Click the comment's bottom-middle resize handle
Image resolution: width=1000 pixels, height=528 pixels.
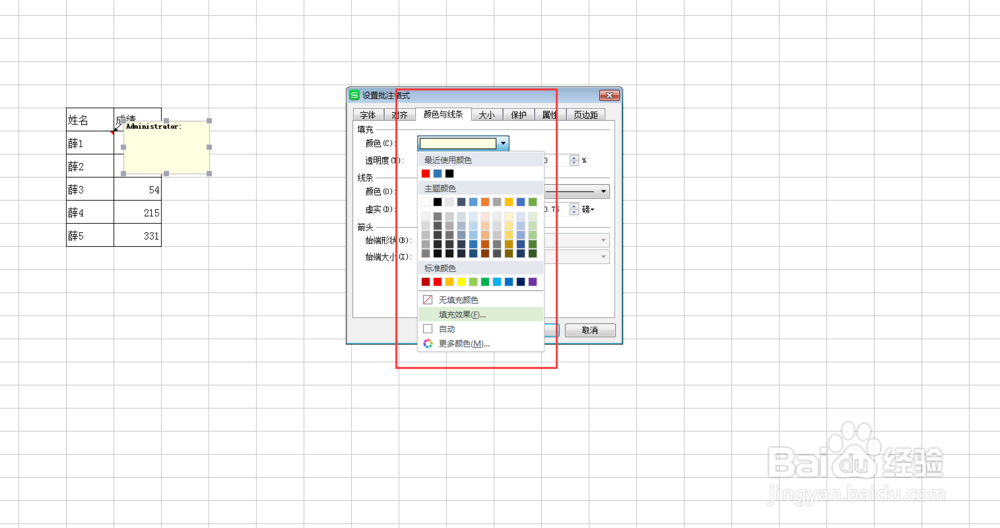coord(166,173)
